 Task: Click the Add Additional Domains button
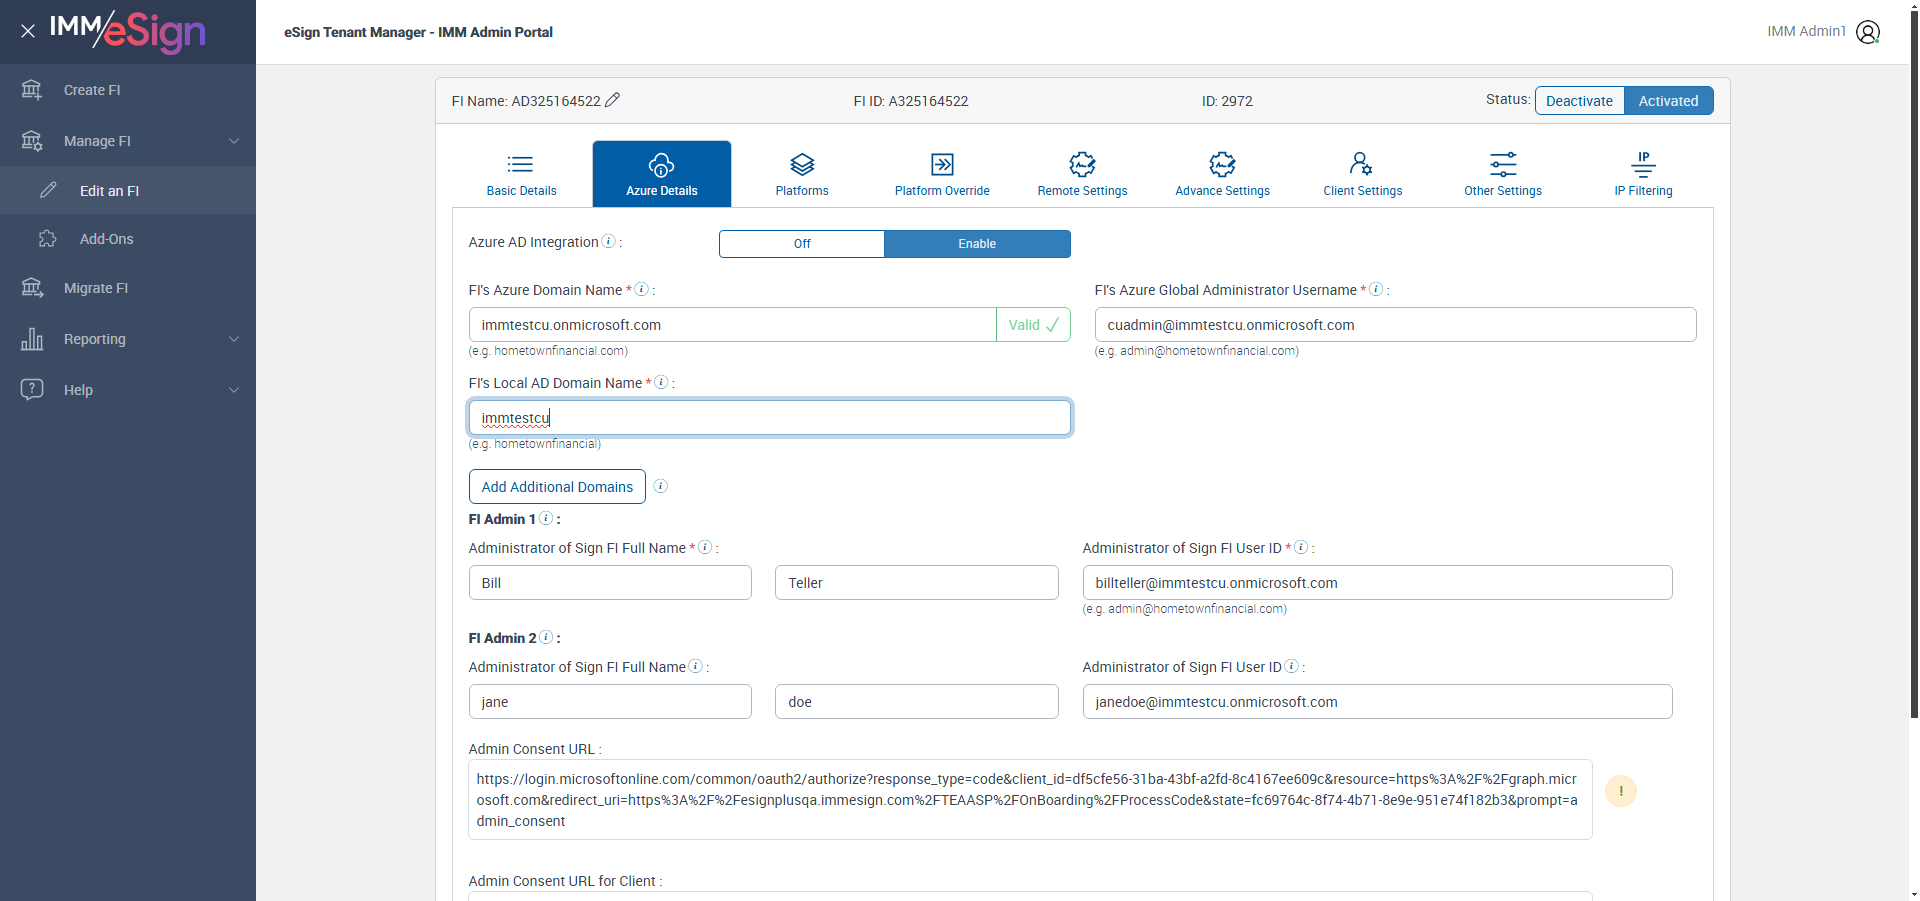coord(557,487)
